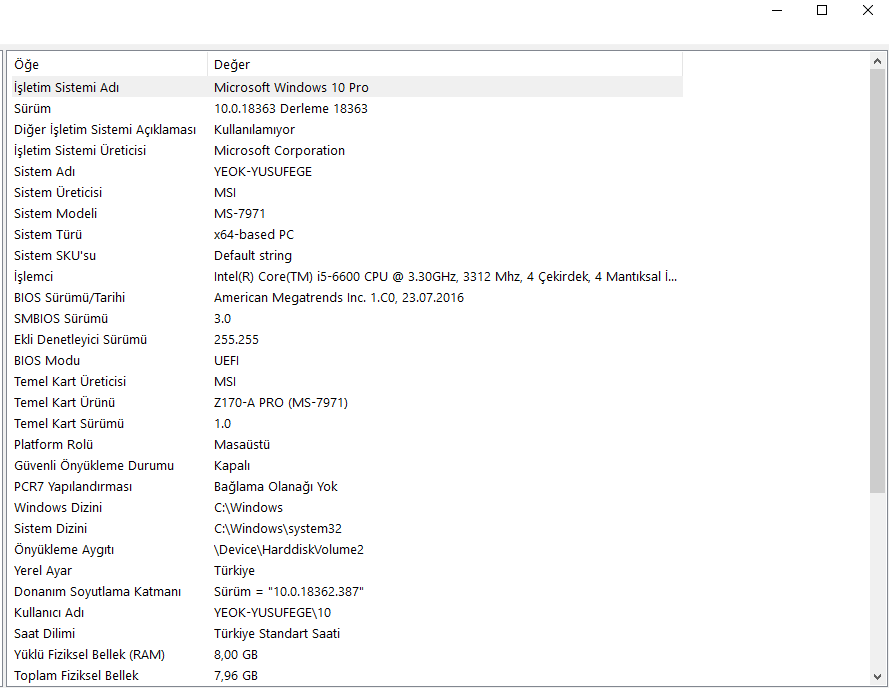Select Donanım Soyutlama Katmanı row label

pyautogui.click(x=98, y=591)
